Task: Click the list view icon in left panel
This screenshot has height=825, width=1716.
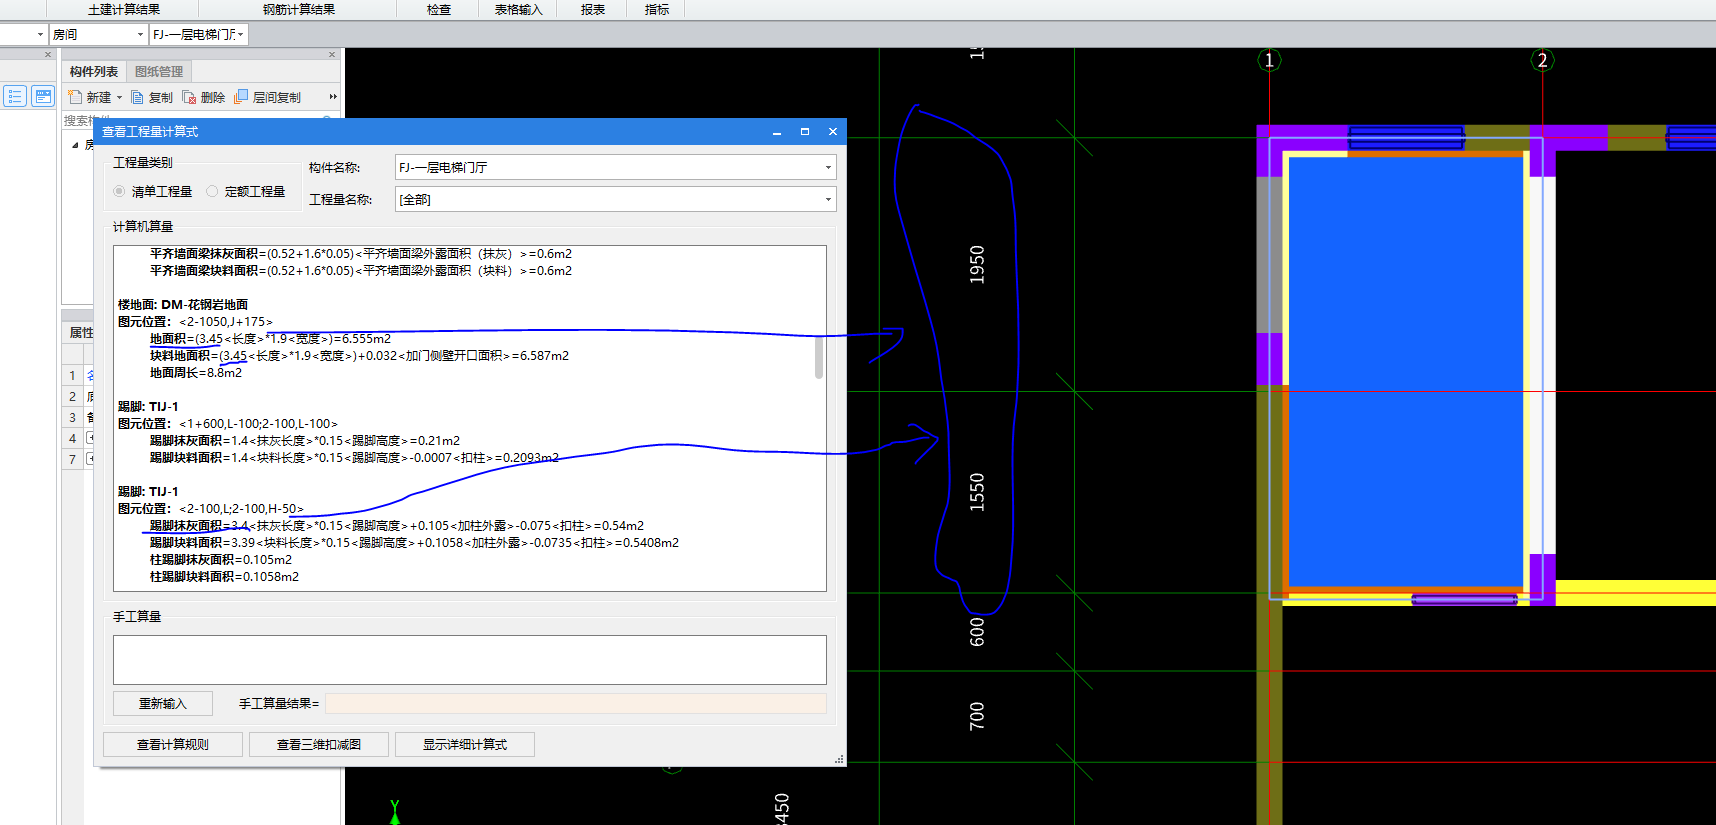Action: click(x=15, y=96)
